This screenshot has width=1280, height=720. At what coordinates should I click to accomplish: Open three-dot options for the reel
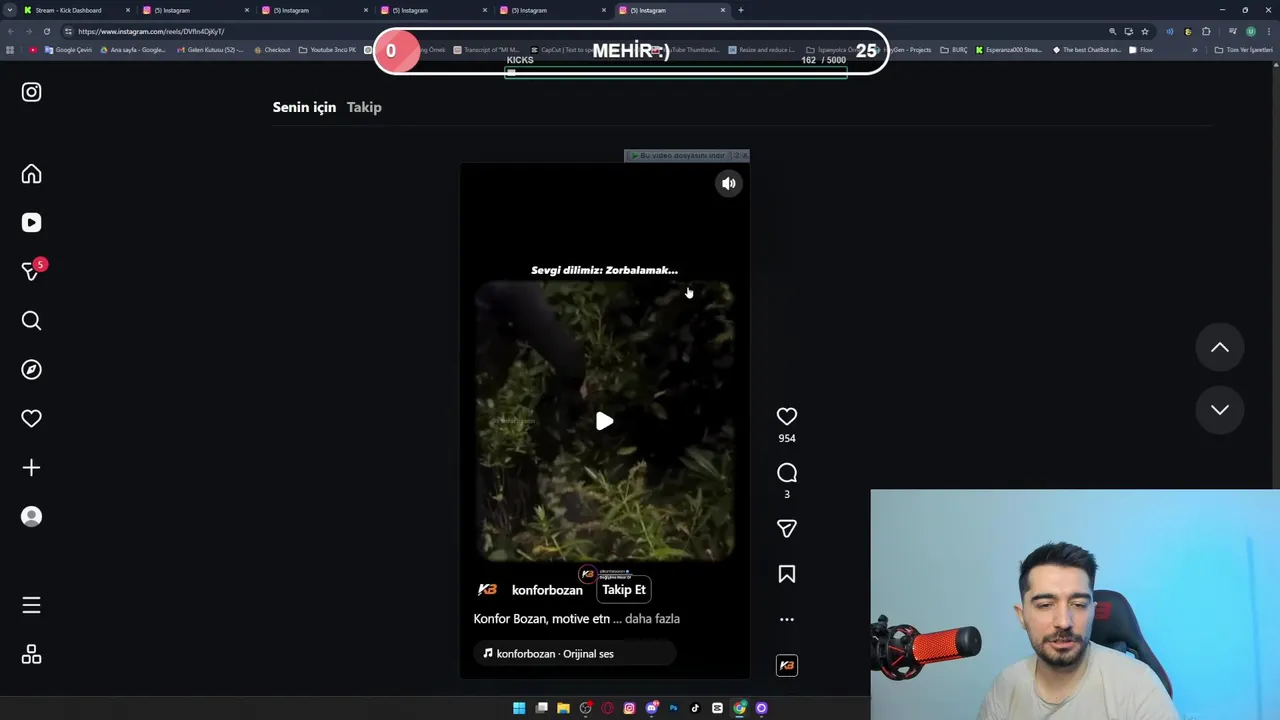click(x=787, y=619)
